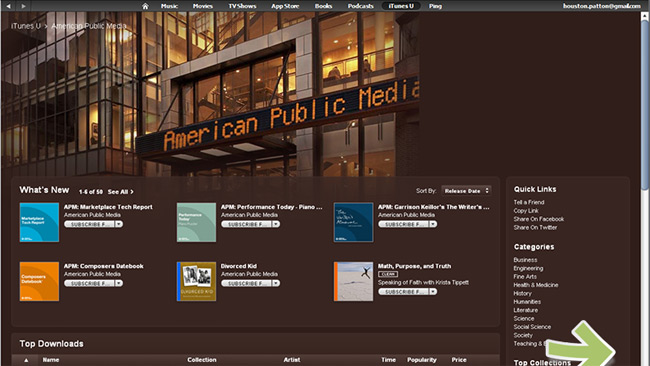Subscribe to APM: Performance Today Piano

click(x=246, y=224)
